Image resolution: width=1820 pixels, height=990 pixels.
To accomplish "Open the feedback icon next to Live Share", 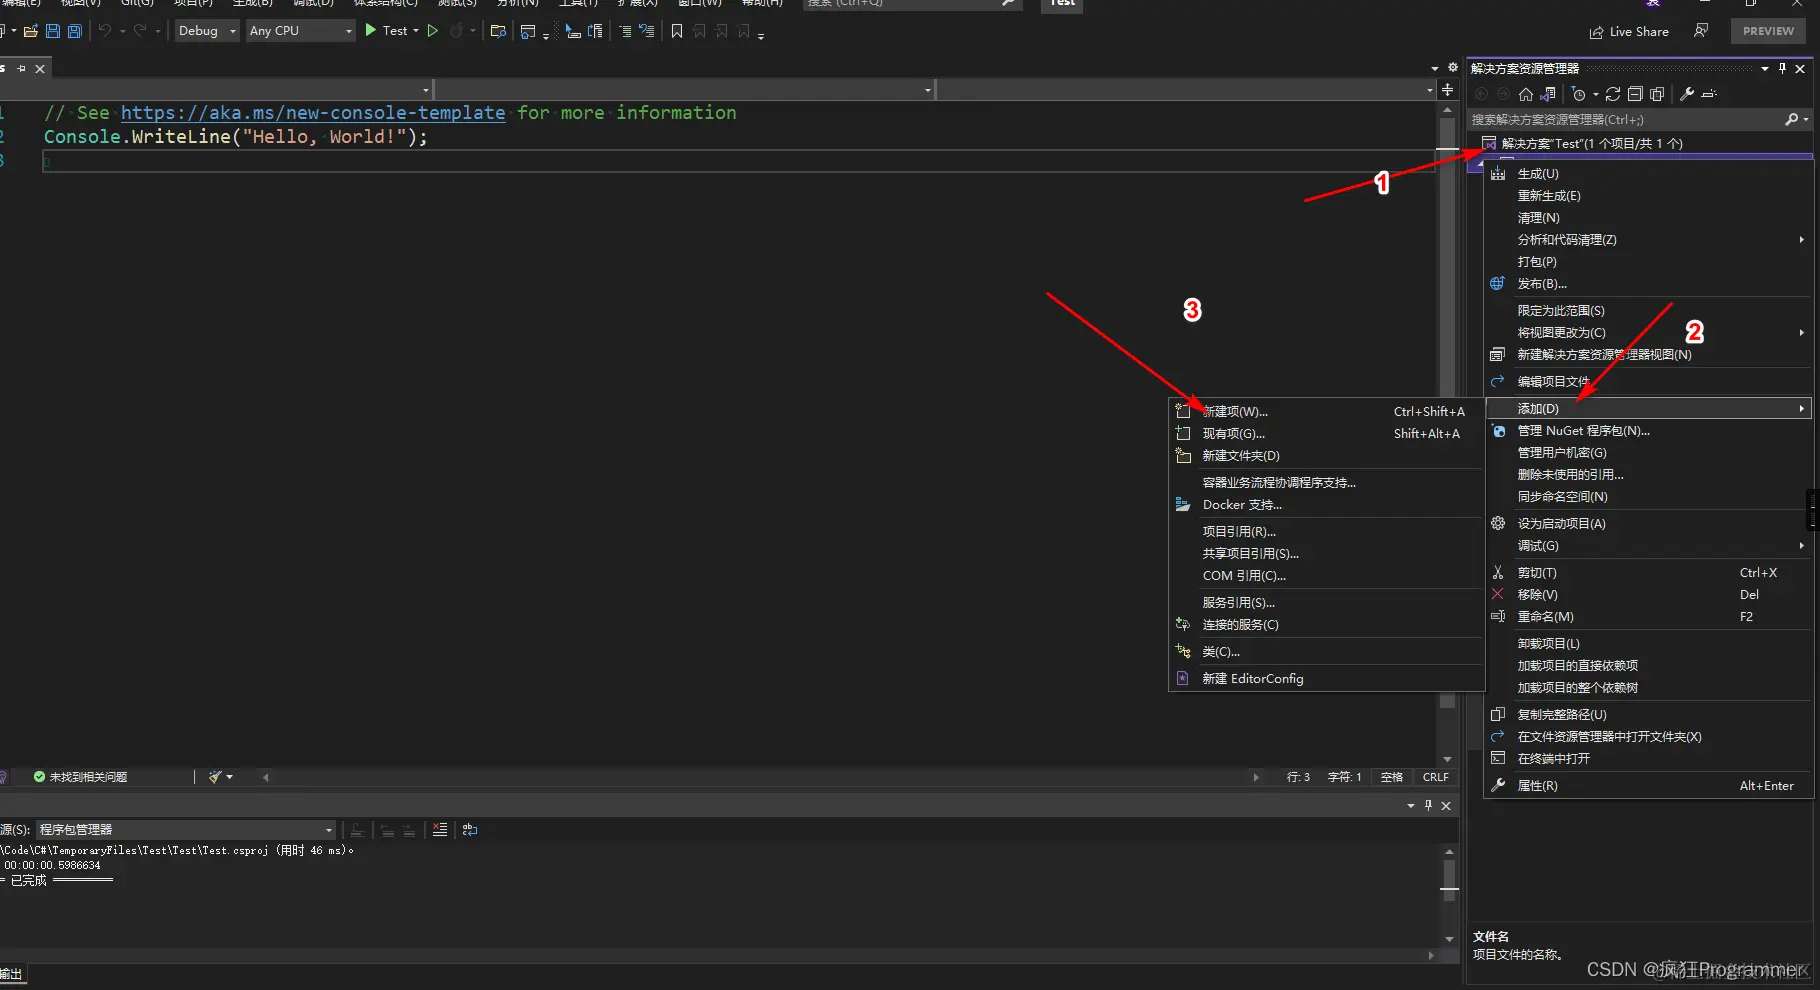I will [x=1701, y=31].
